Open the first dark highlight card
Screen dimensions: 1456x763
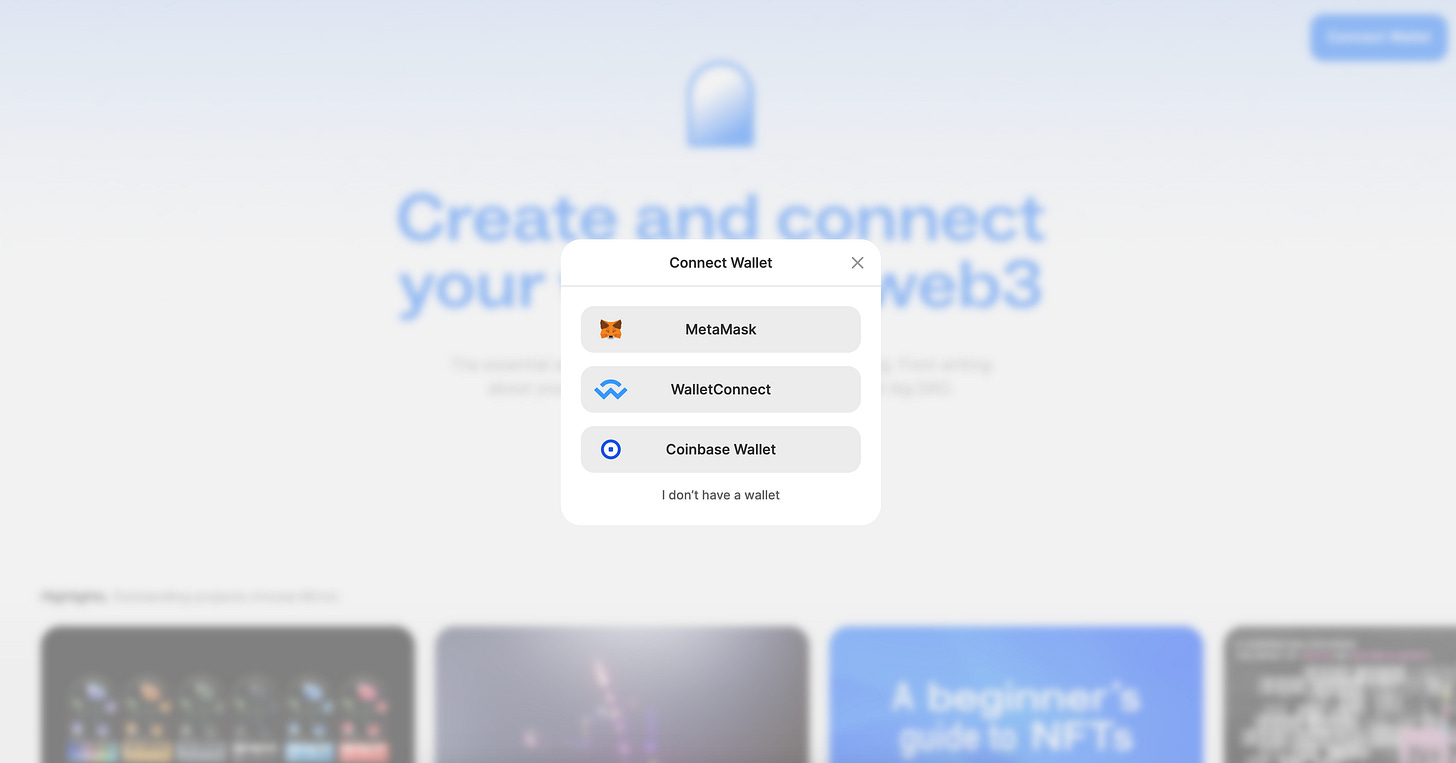[228, 694]
